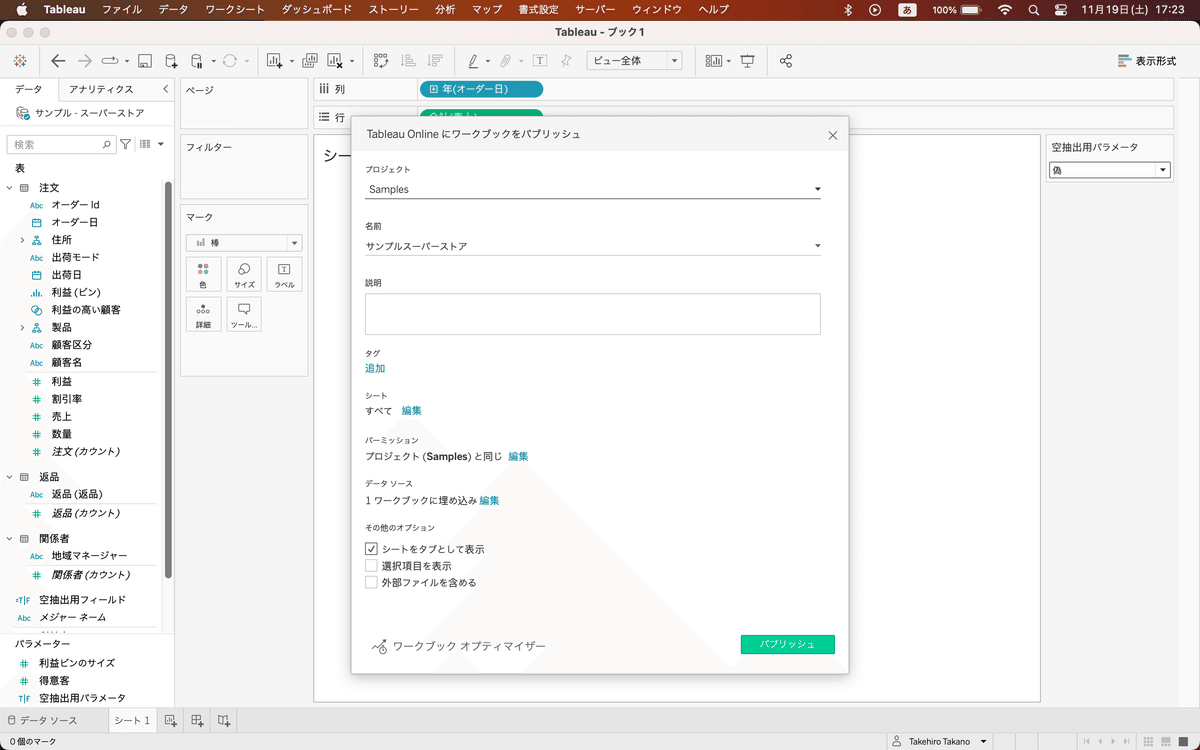Click the pause auto updates icon
Viewport: 1200px width, 750px height.
198,61
